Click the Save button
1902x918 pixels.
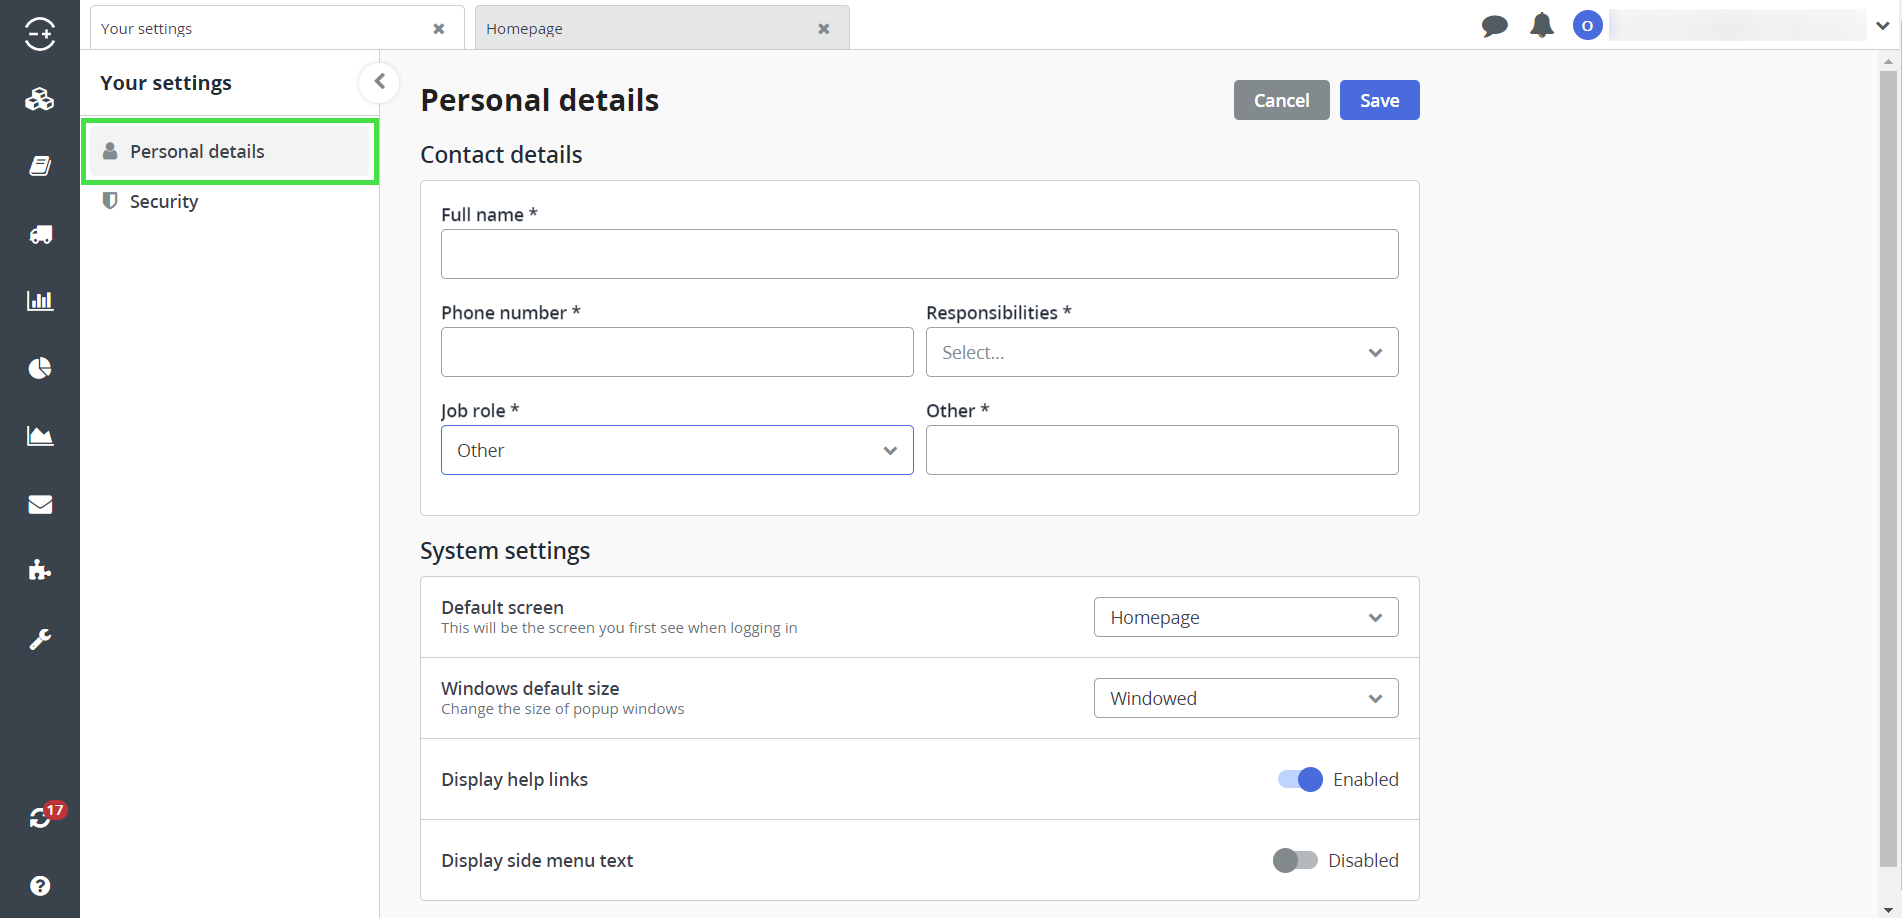[1379, 100]
